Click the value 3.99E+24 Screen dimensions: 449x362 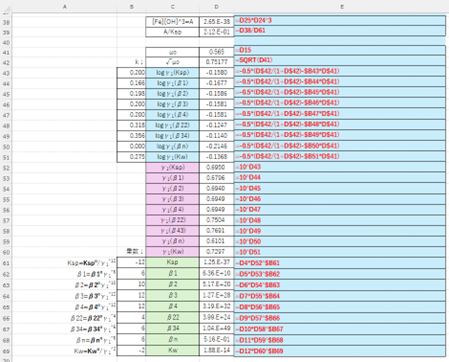(x=217, y=317)
